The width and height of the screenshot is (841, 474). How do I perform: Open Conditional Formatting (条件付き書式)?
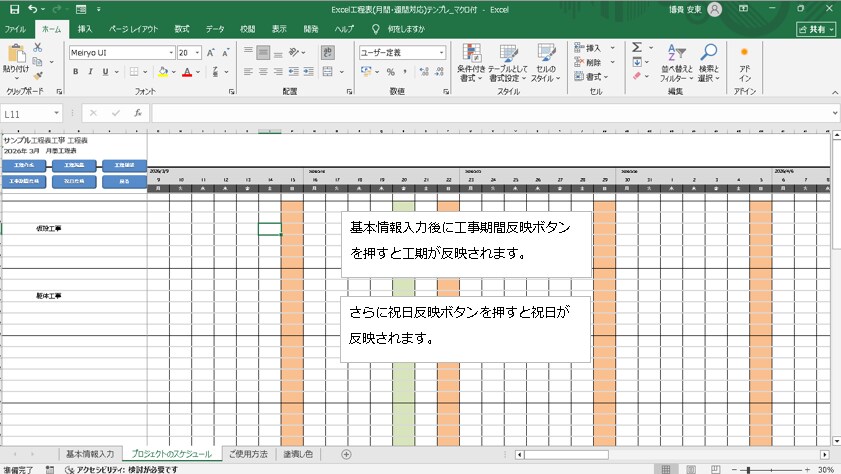tap(471, 63)
